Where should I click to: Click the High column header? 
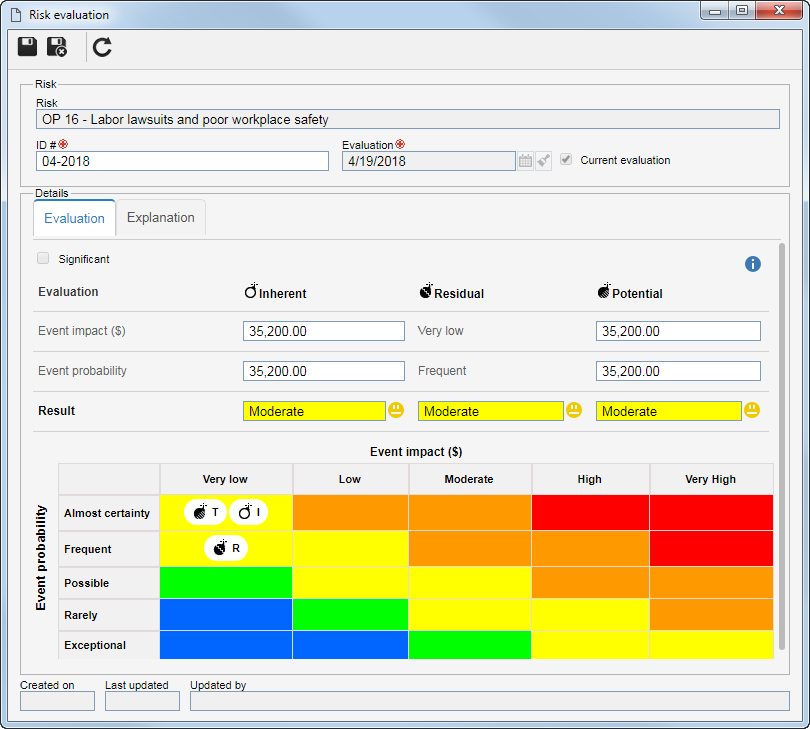pos(590,479)
